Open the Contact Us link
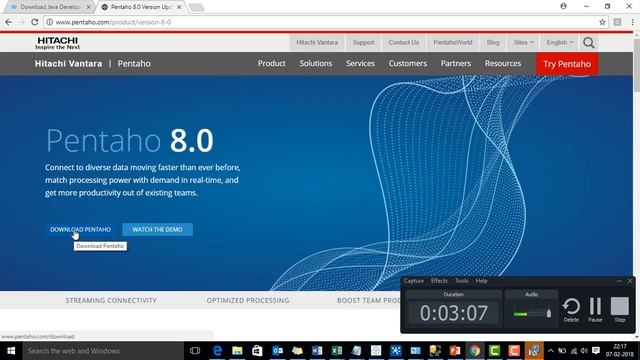The width and height of the screenshot is (640, 360). point(404,42)
